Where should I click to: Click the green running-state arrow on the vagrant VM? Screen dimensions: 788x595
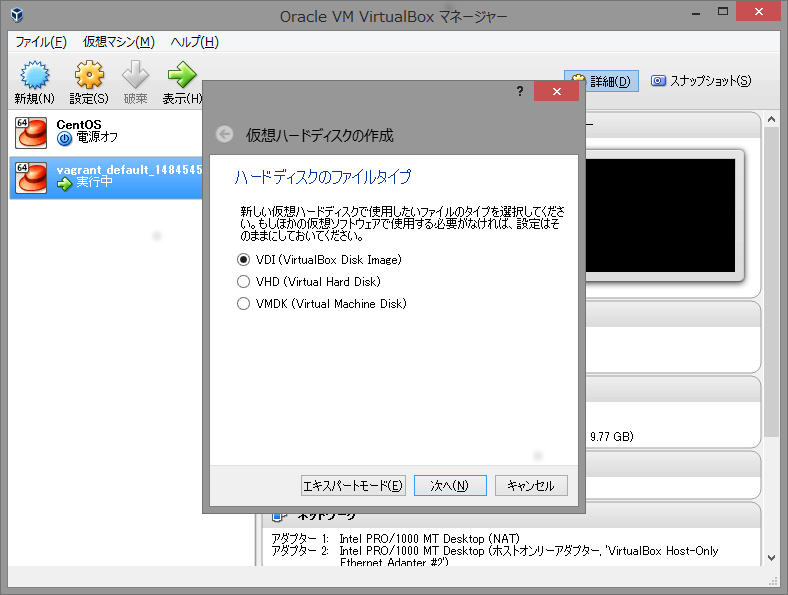pyautogui.click(x=64, y=184)
